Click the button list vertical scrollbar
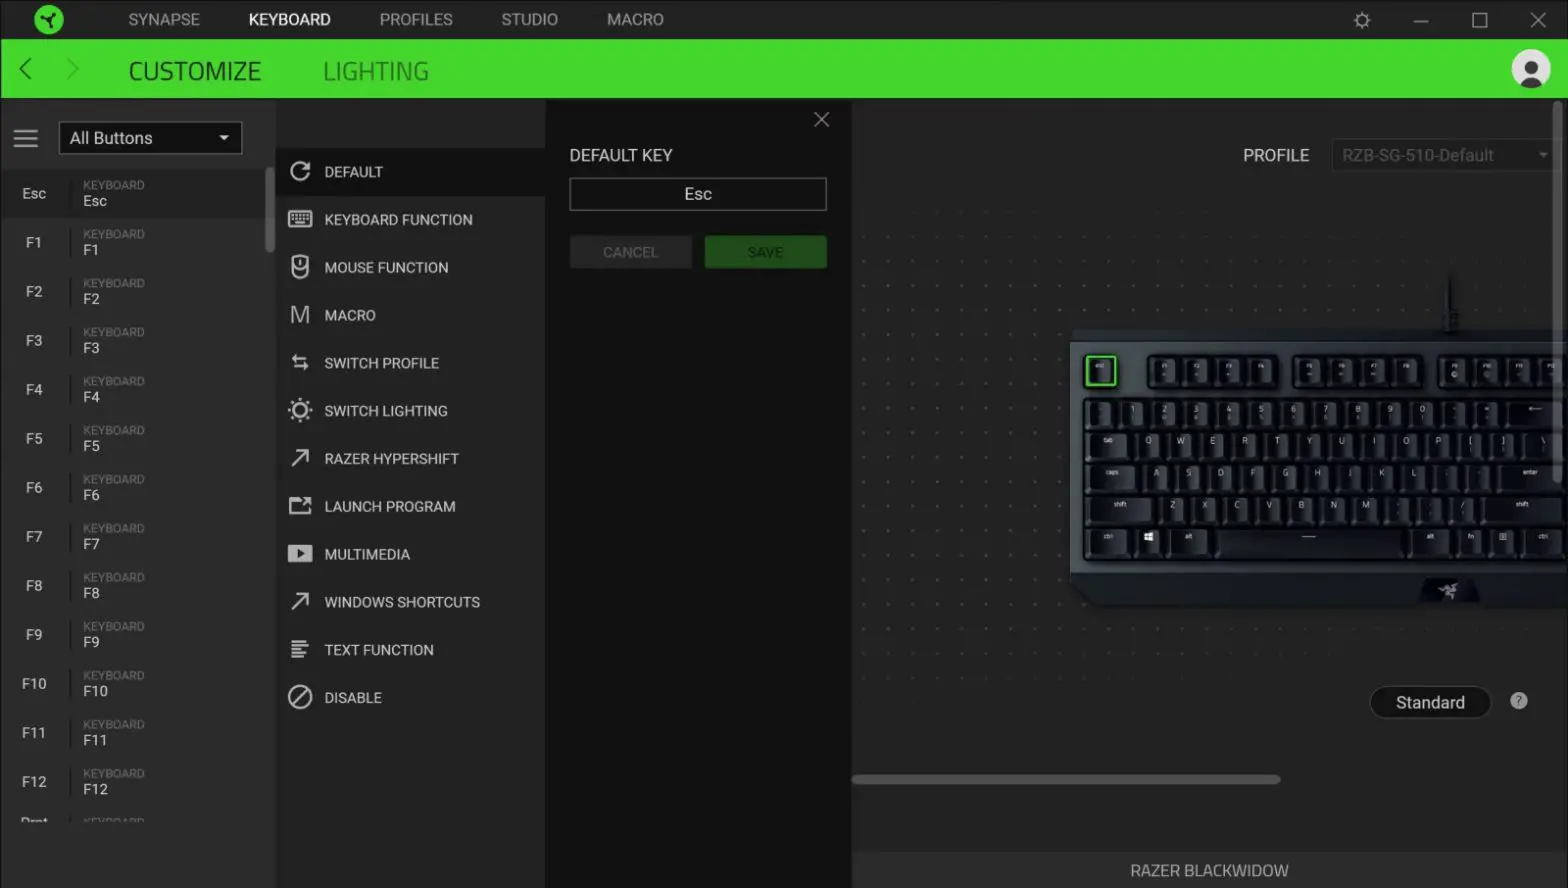The height and width of the screenshot is (888, 1568). tap(269, 210)
